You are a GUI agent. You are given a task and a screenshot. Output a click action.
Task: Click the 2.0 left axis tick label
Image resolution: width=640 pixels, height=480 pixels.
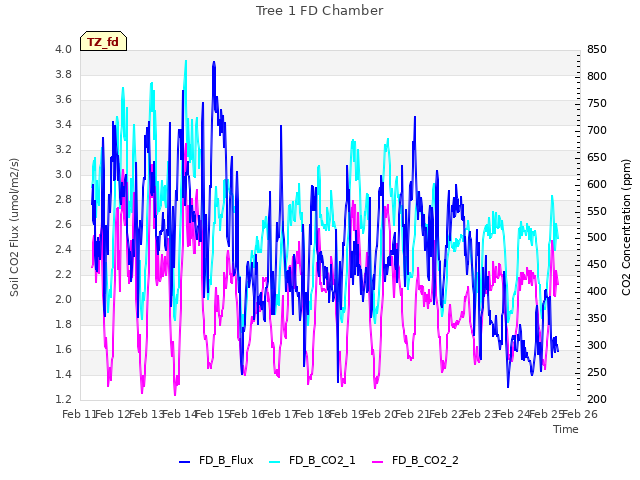point(63,299)
